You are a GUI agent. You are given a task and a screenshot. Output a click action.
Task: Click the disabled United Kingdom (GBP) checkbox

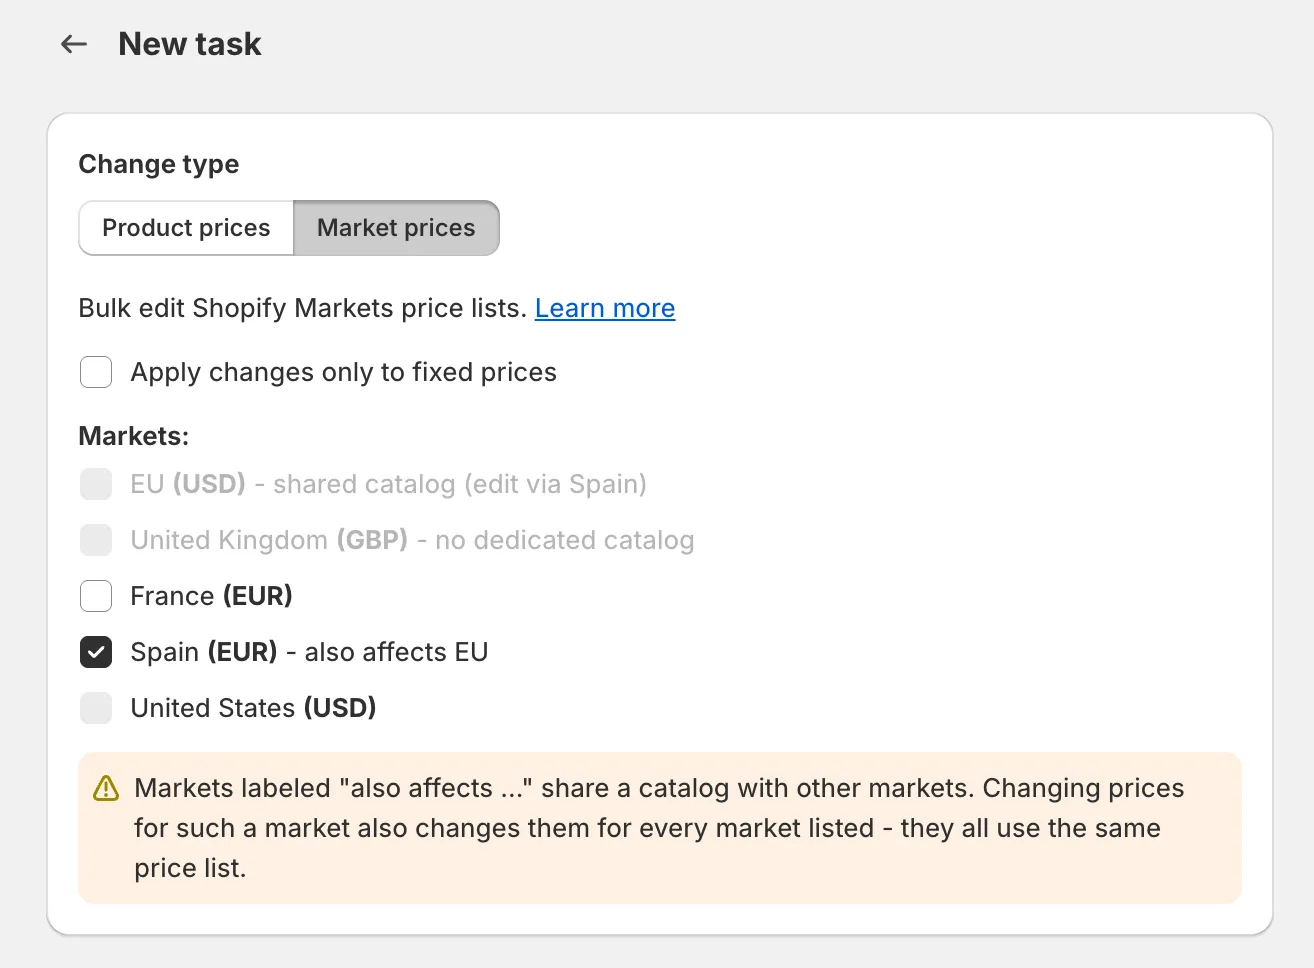96,540
